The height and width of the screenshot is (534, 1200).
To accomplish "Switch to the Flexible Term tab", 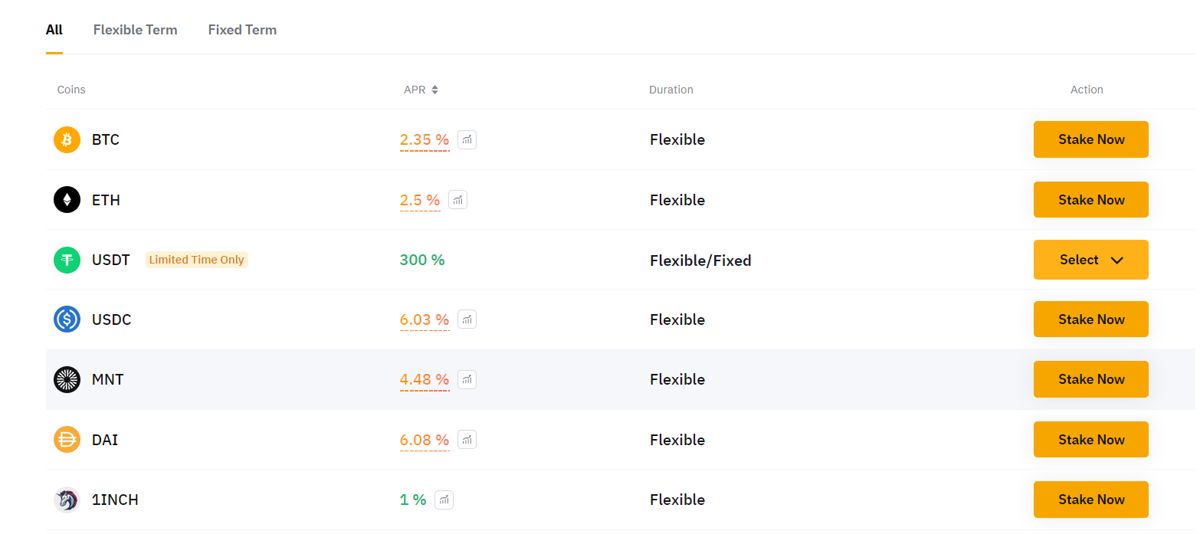I will (x=135, y=30).
